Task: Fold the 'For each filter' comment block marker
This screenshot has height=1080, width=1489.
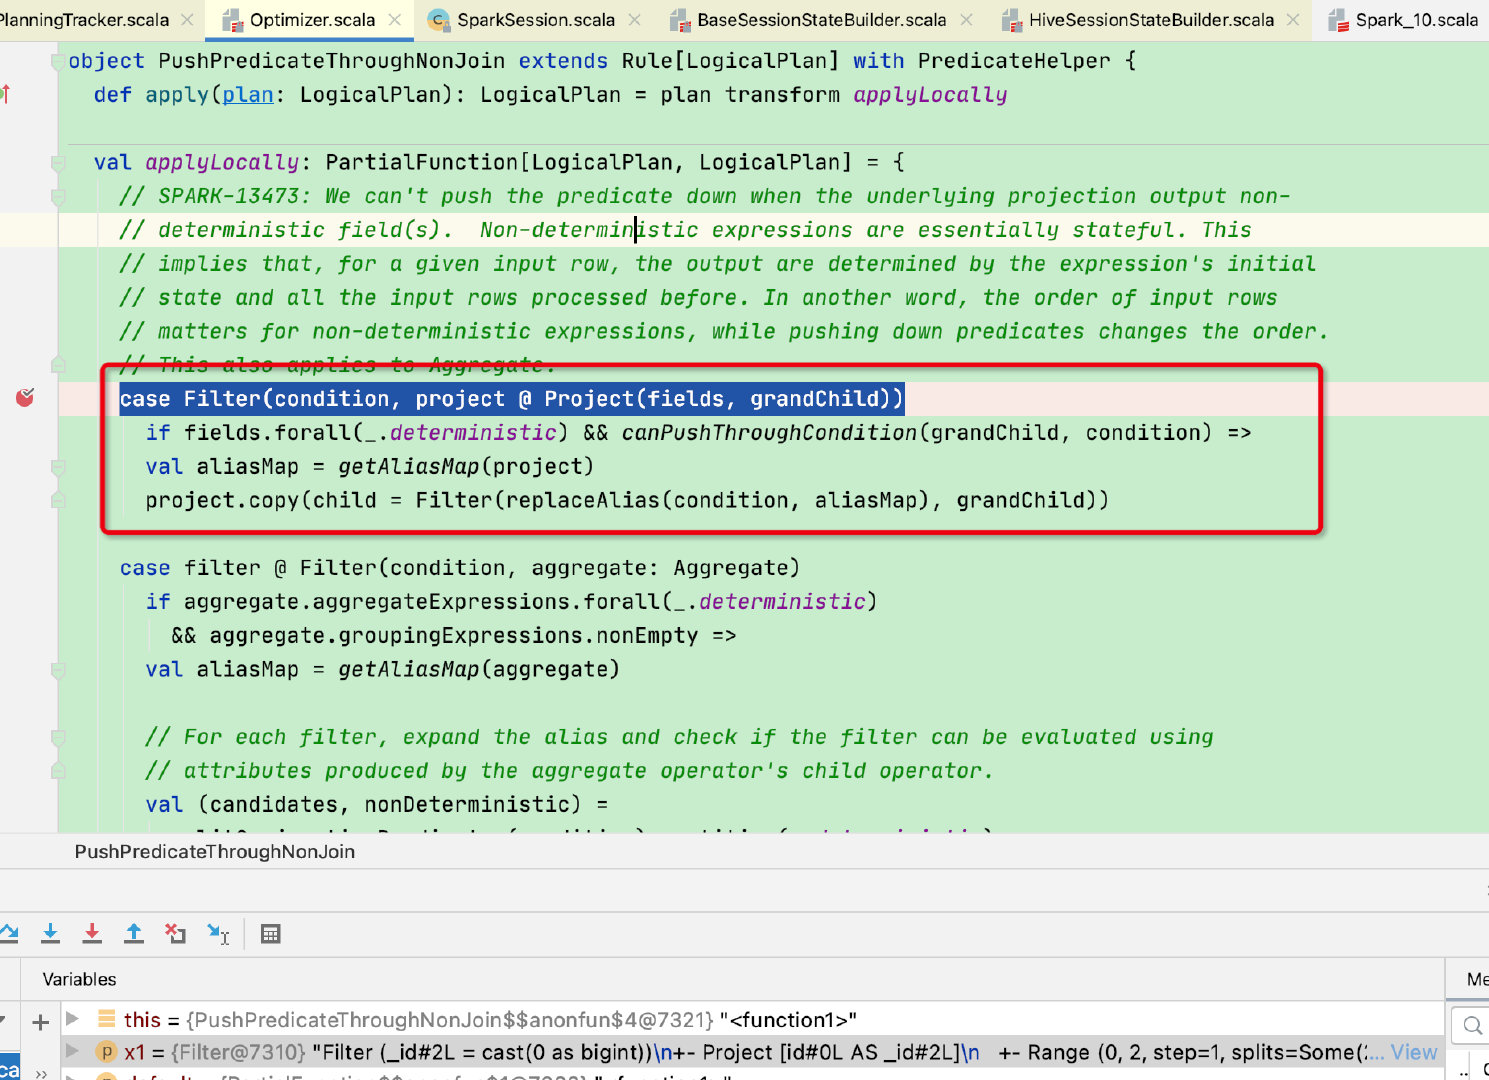Action: (x=58, y=738)
